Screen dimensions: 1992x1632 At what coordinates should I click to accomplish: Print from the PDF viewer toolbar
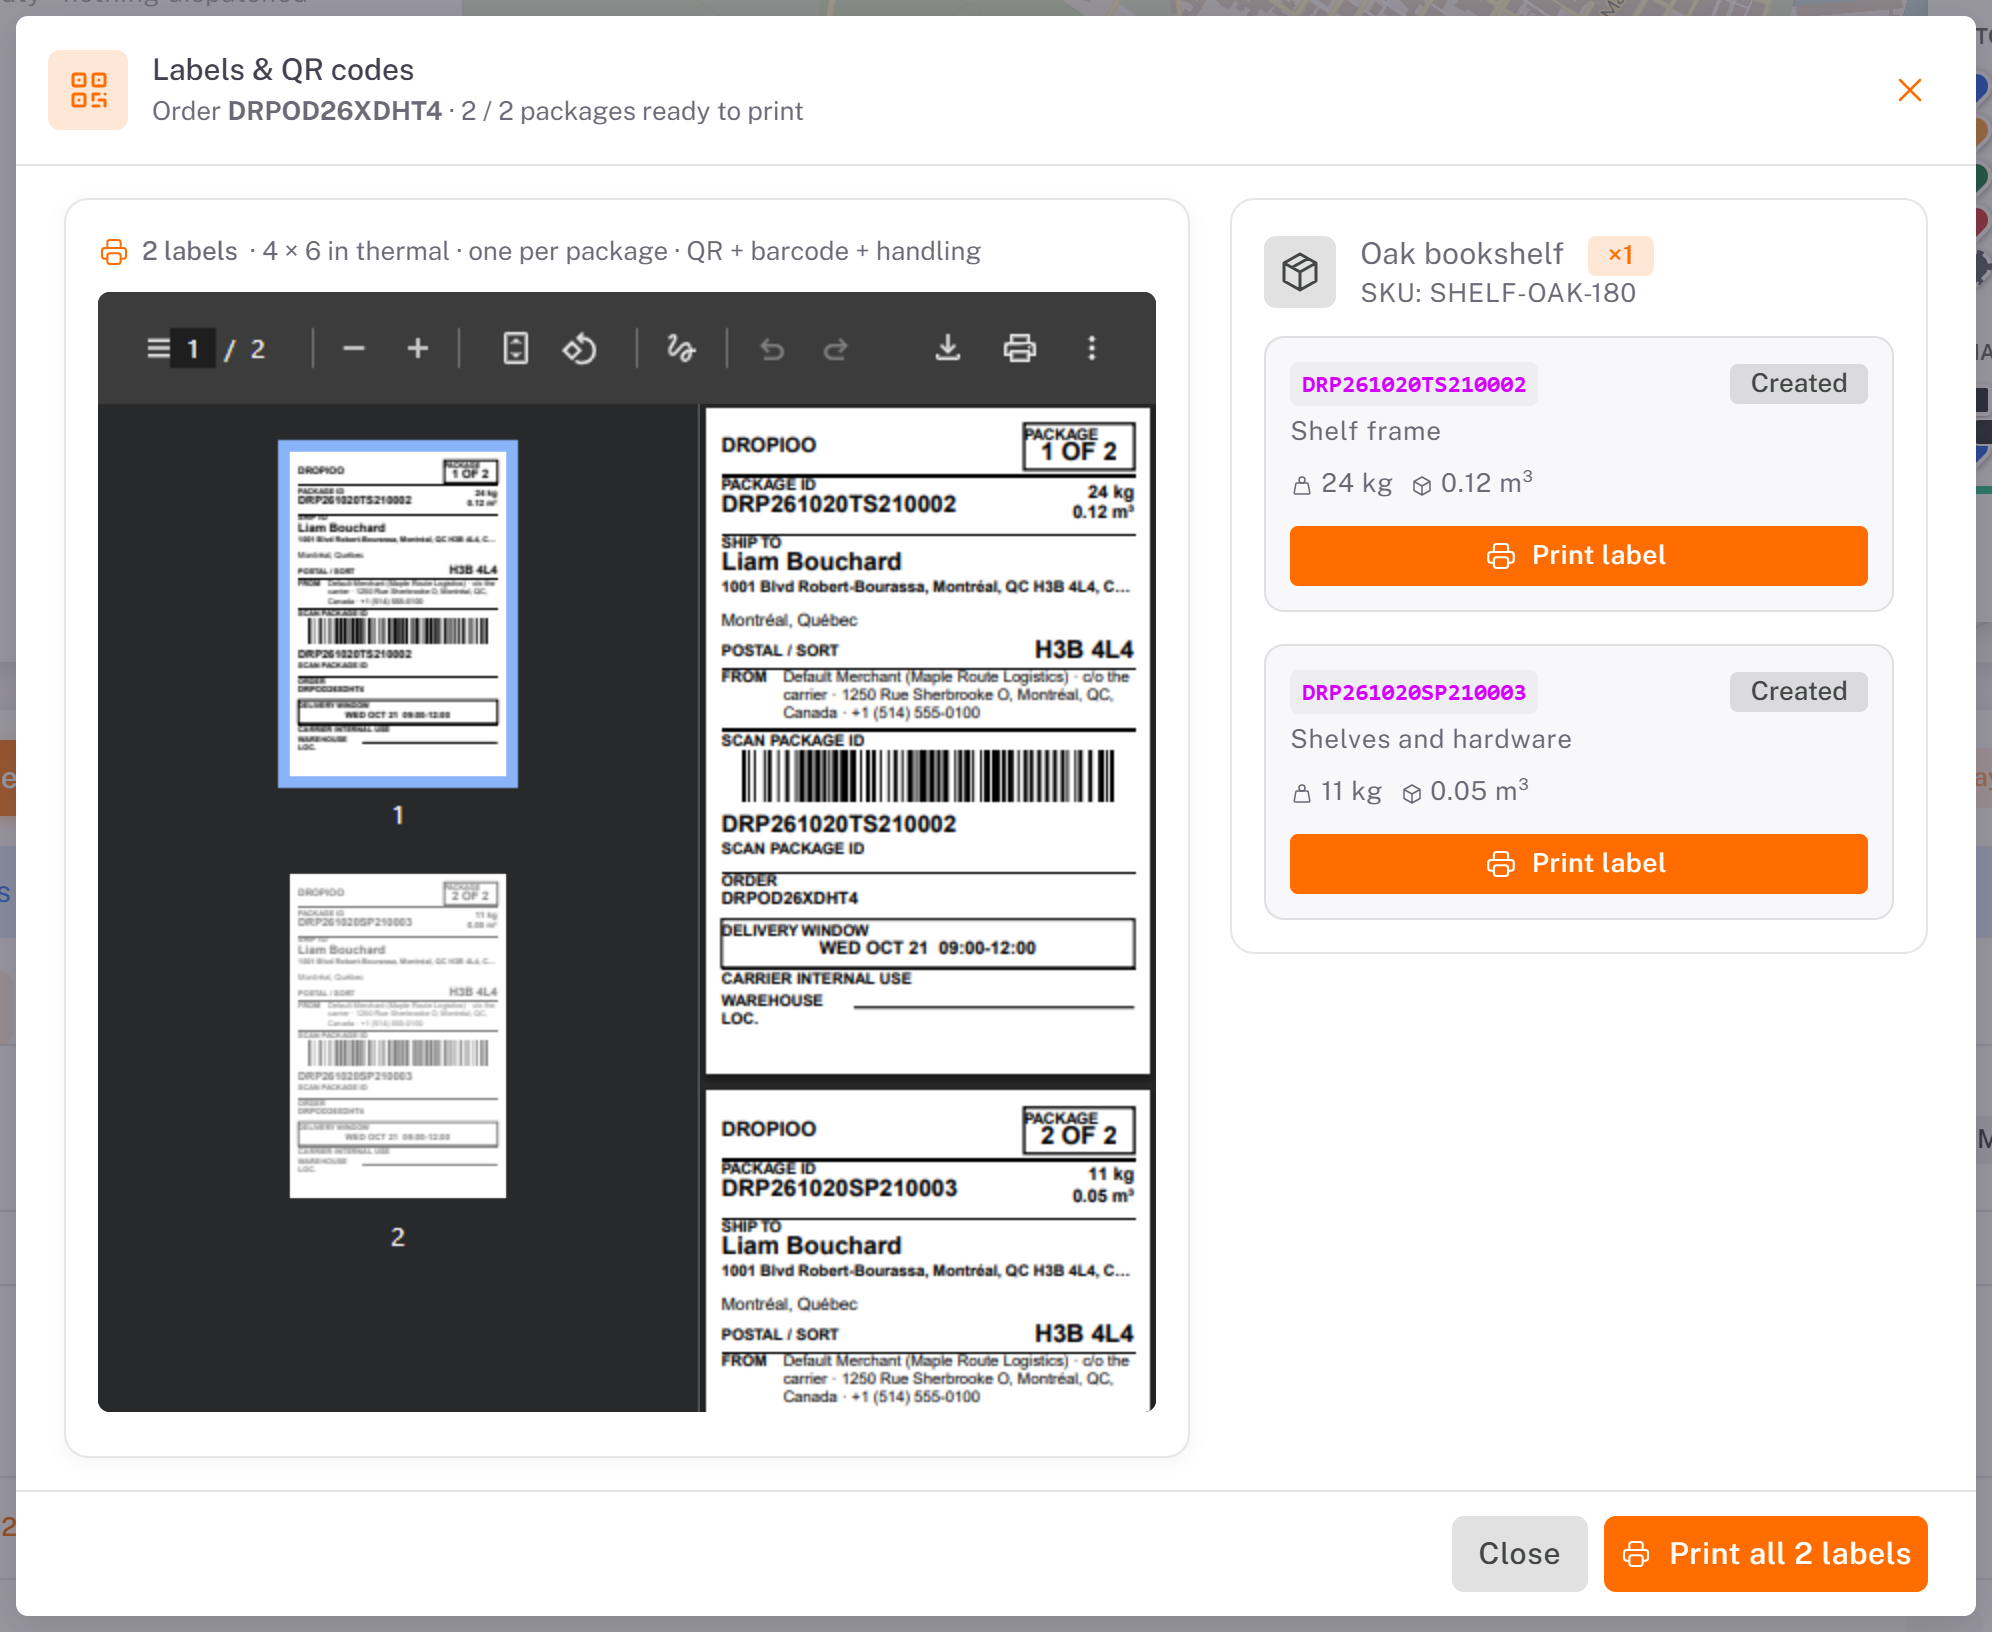(x=1020, y=349)
